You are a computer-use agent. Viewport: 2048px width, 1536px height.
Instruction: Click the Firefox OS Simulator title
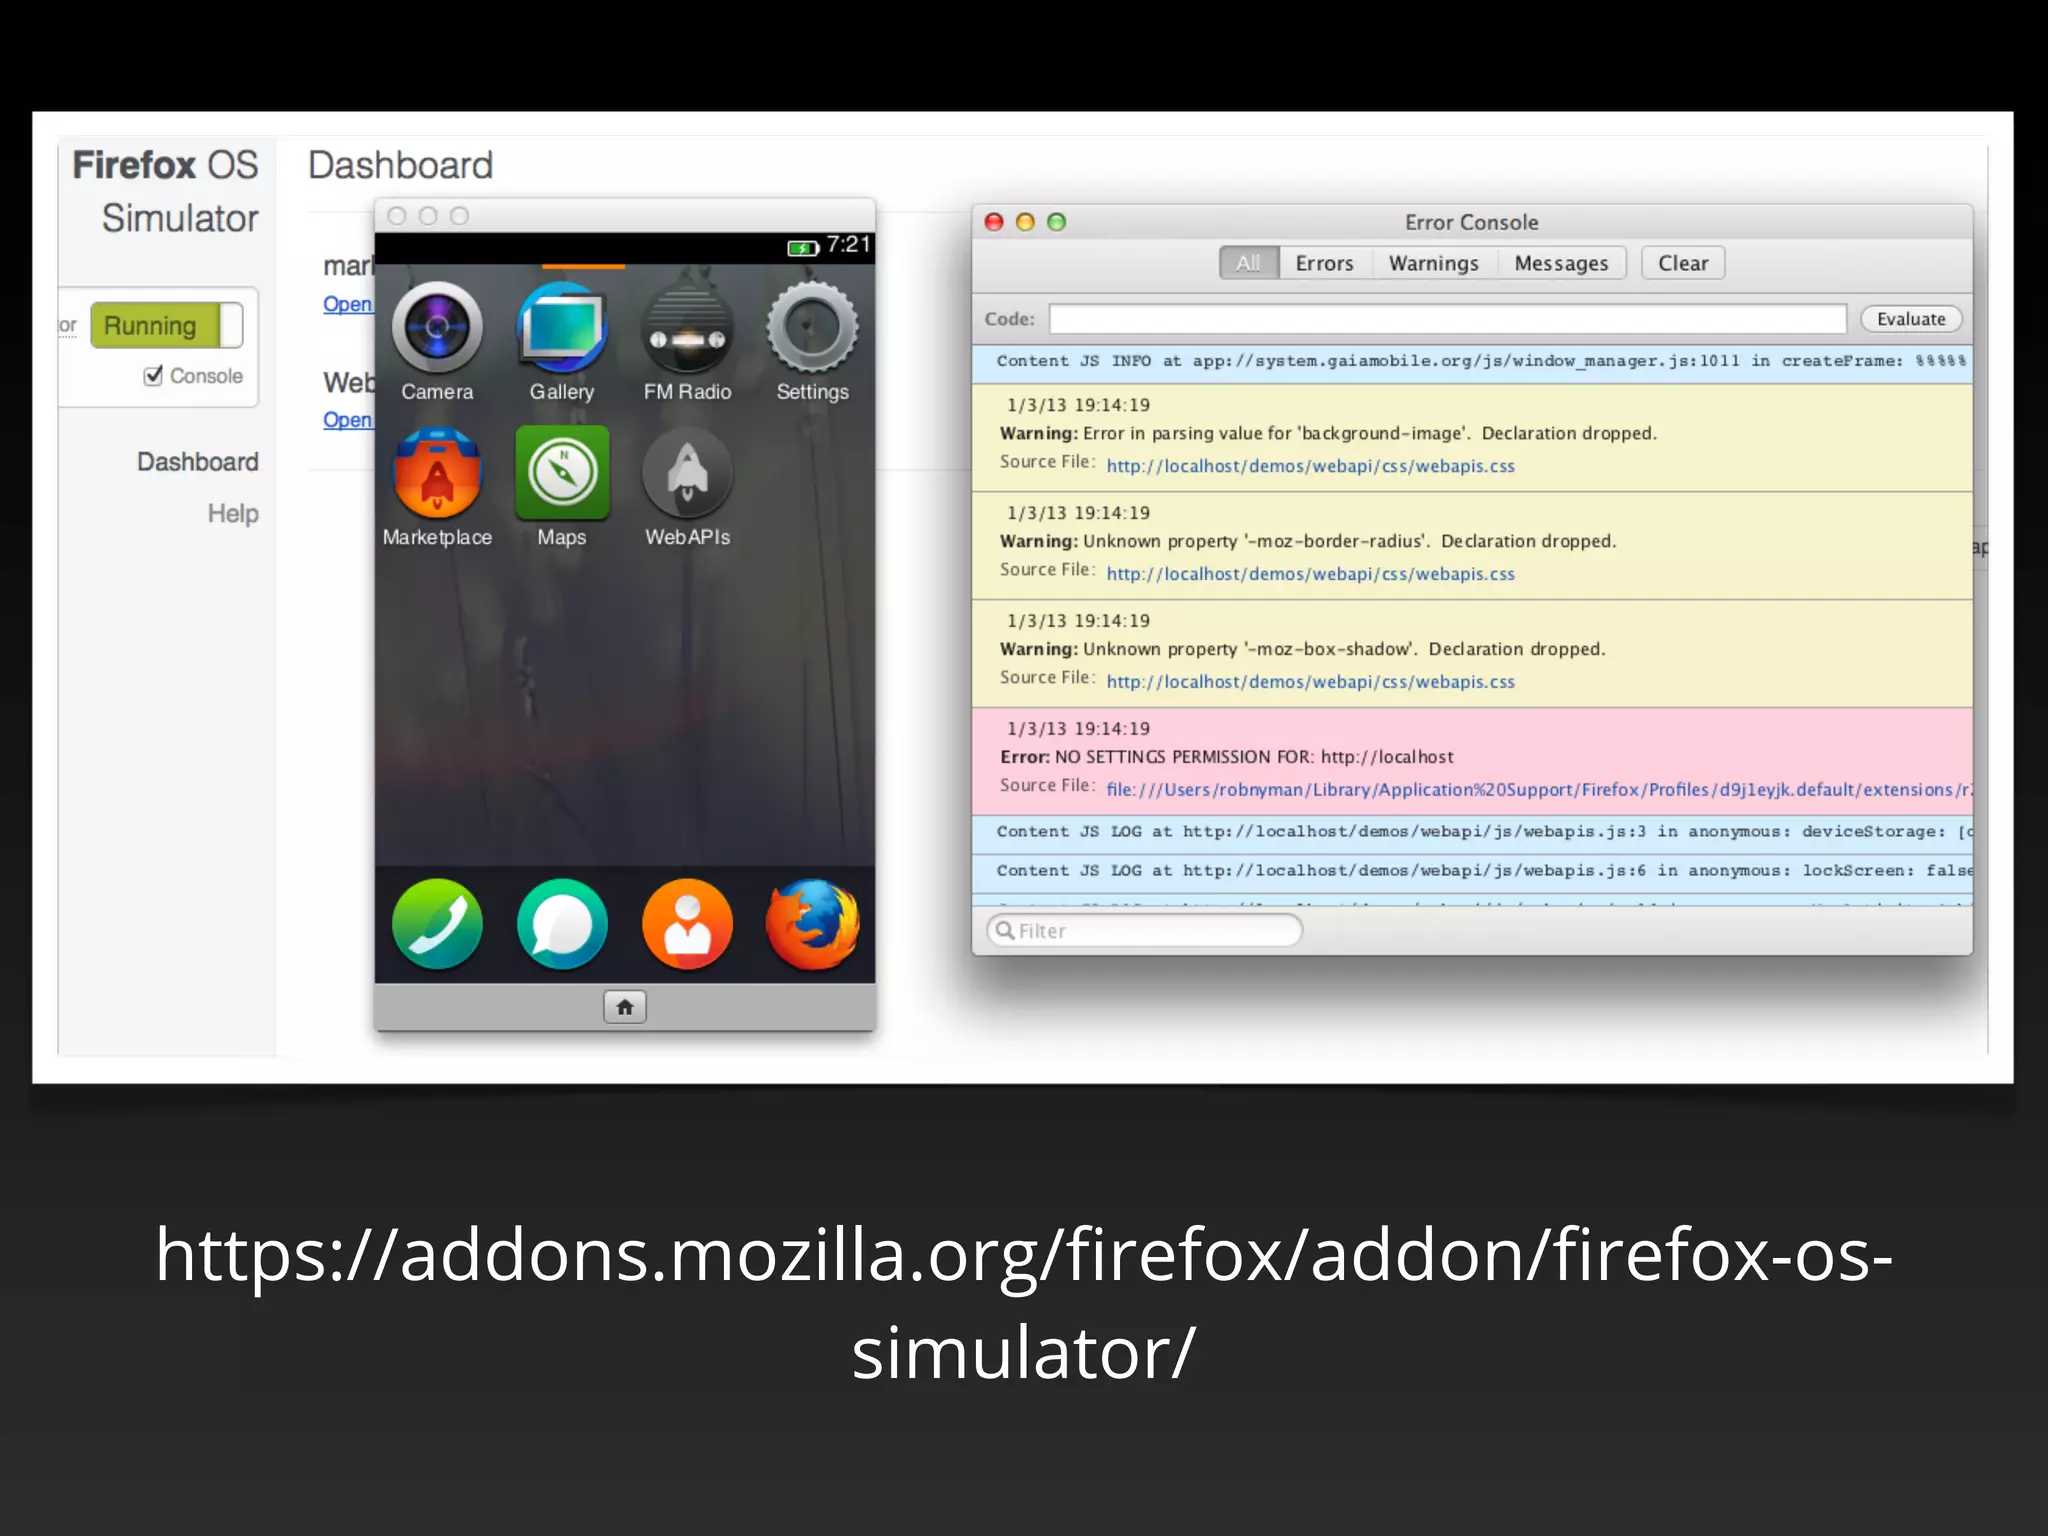tap(166, 191)
